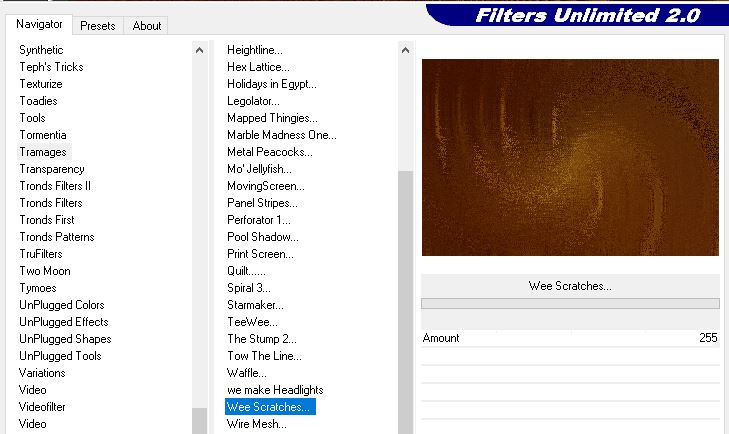Choose the Mo' Jellyfish... filter

(259, 169)
